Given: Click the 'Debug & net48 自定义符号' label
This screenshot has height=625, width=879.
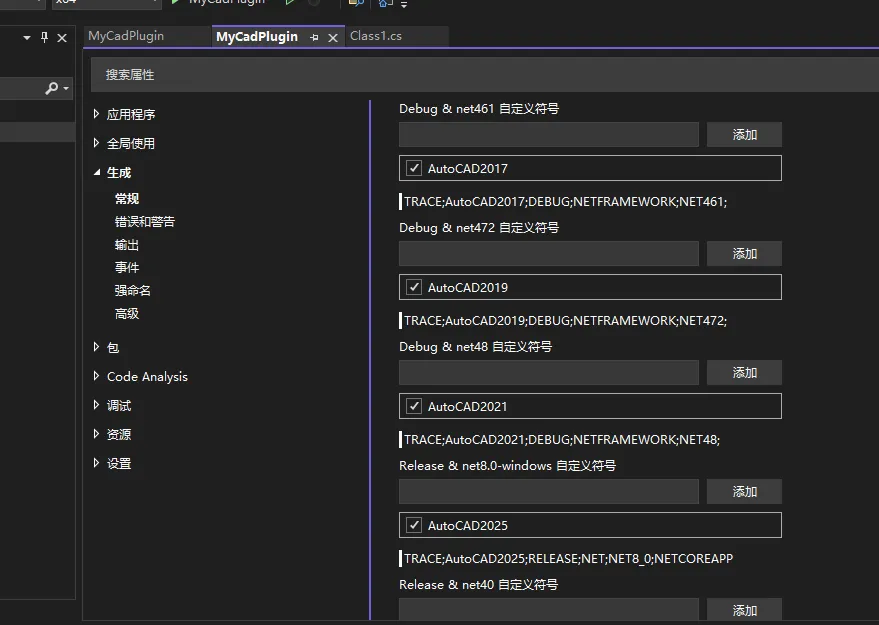Looking at the screenshot, I should tap(475, 346).
